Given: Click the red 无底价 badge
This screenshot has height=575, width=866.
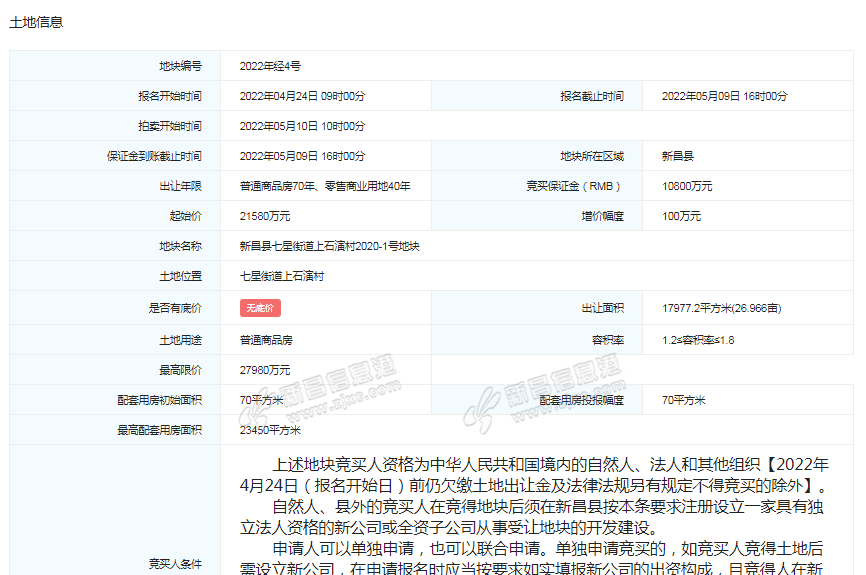Looking at the screenshot, I should tap(260, 309).
